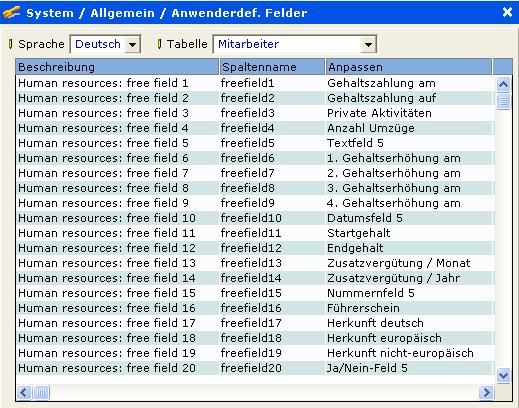The image size is (519, 408).
Task: Click the horizontal scrollbar thumb
Action: [x=41, y=392]
